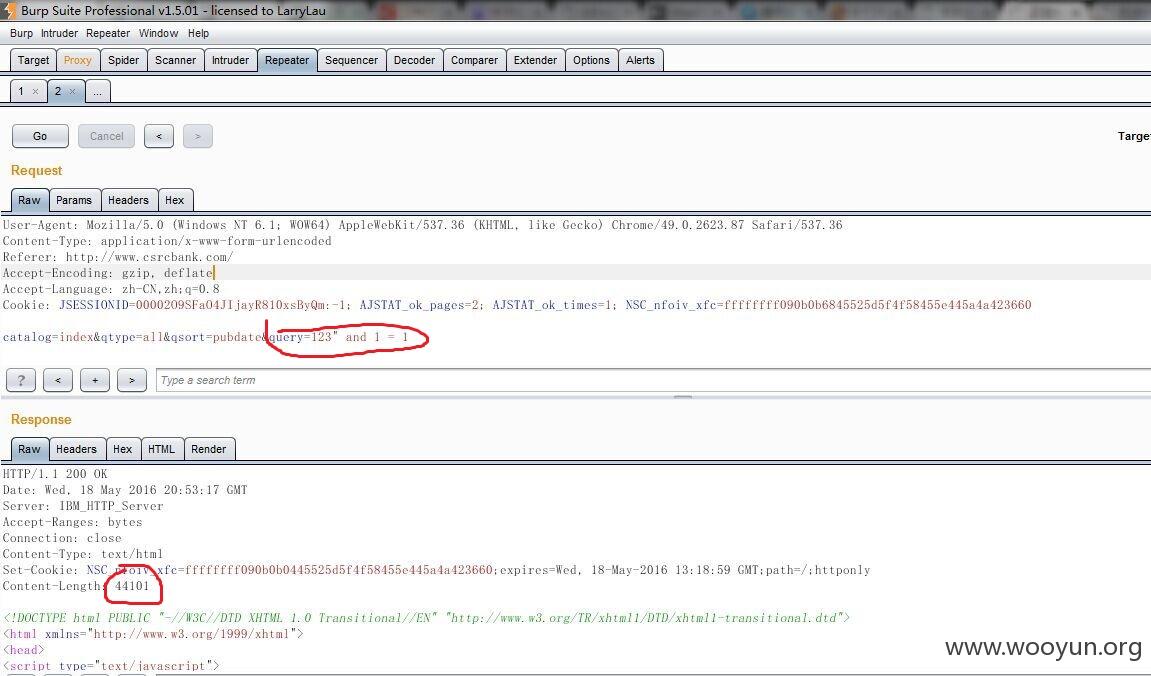Open the Help menu
Screen dimensions: 1151x676
click(198, 33)
